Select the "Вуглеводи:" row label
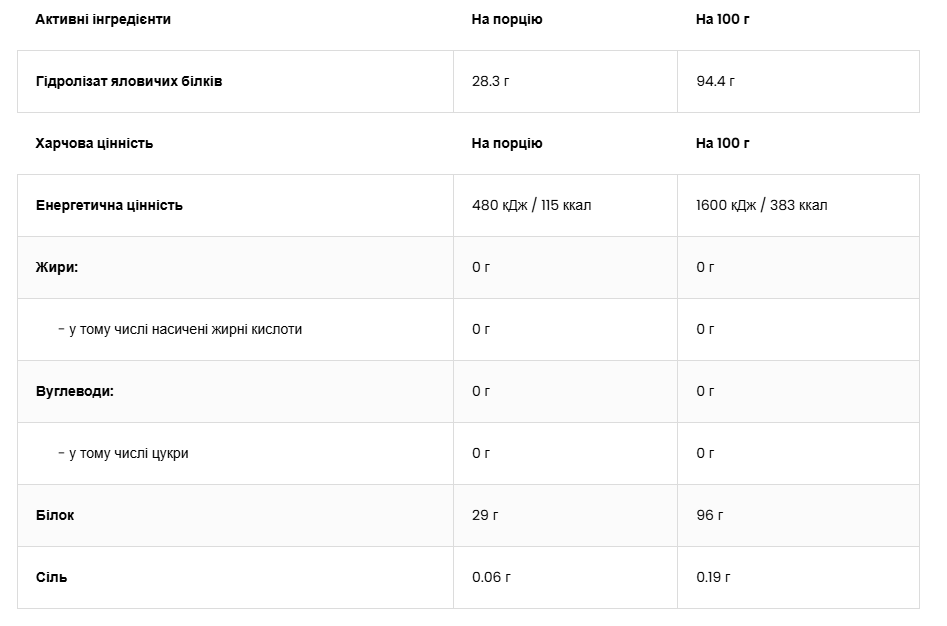Image resolution: width=947 pixels, height=626 pixels. (x=75, y=391)
